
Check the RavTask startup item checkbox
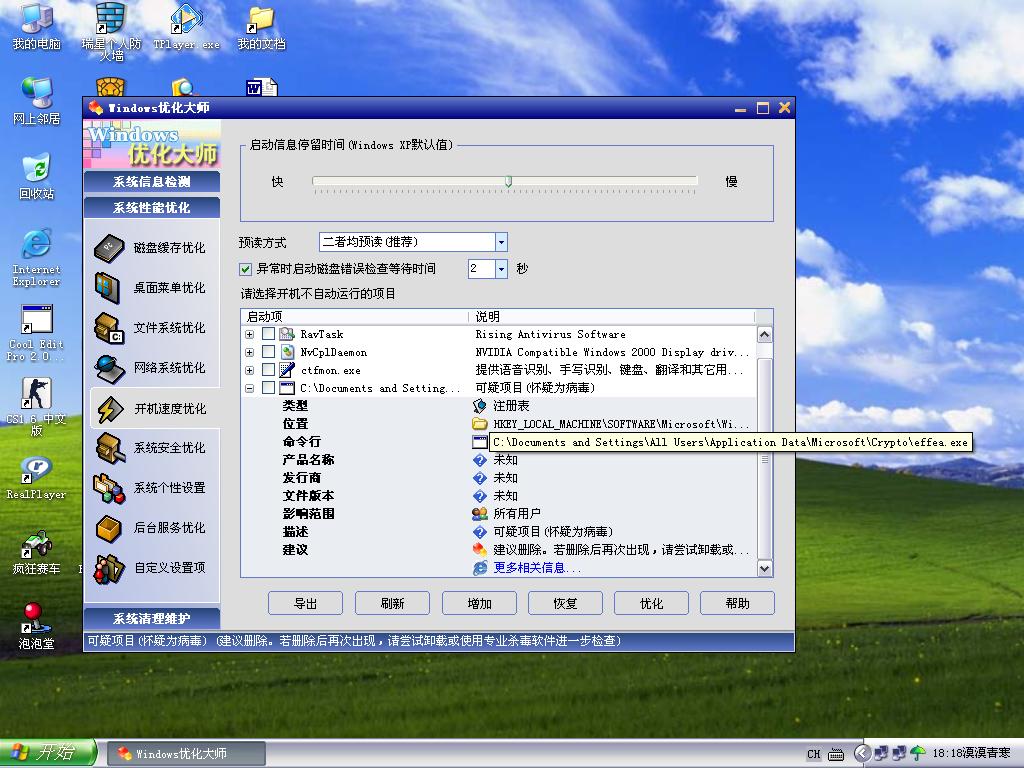pos(268,334)
